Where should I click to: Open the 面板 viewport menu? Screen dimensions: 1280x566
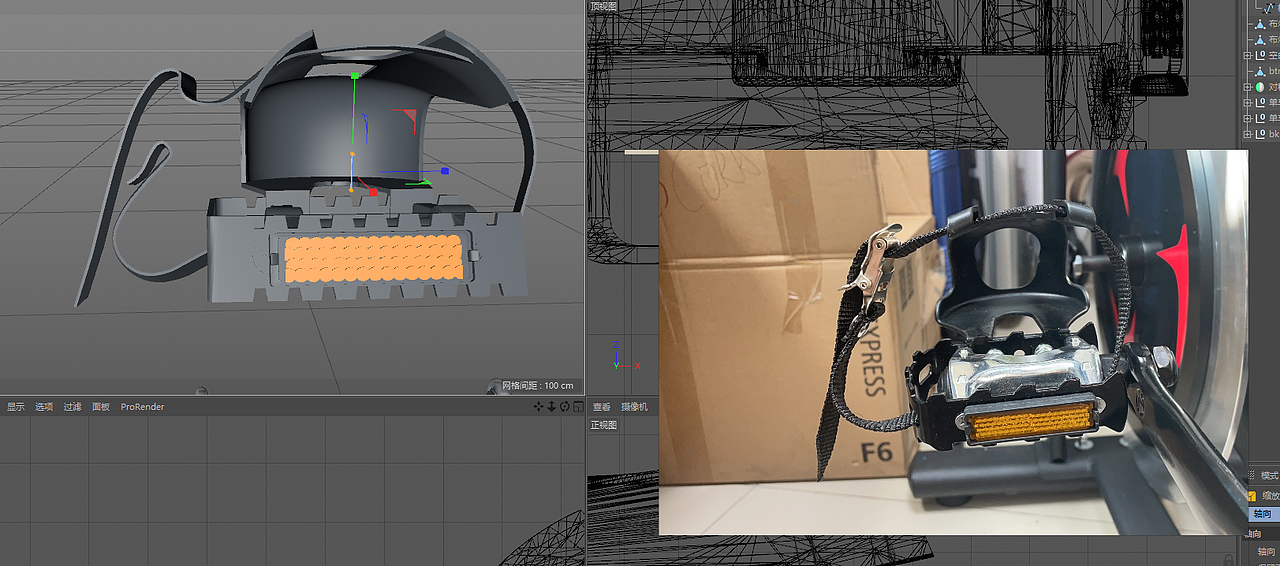[x=101, y=407]
